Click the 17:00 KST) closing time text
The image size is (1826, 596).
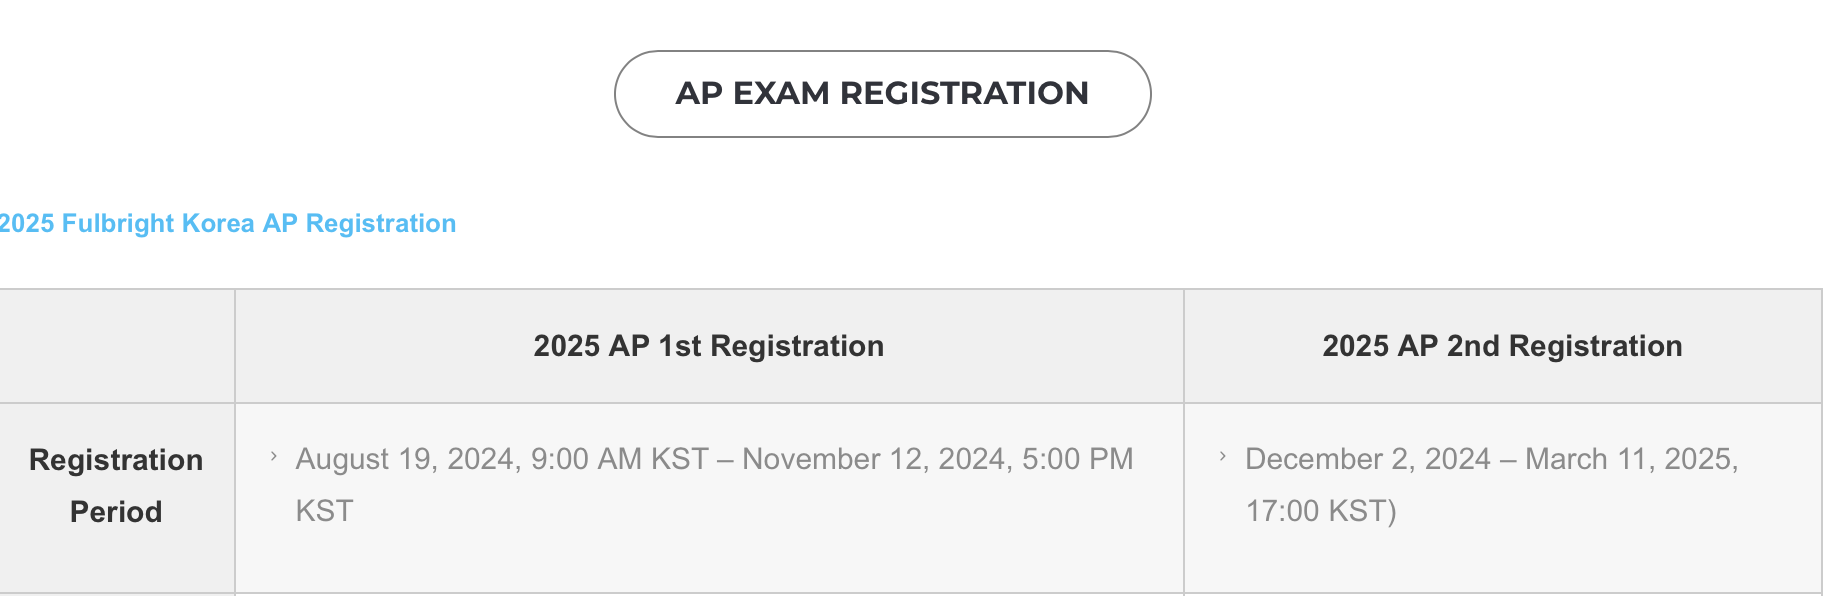(1320, 511)
